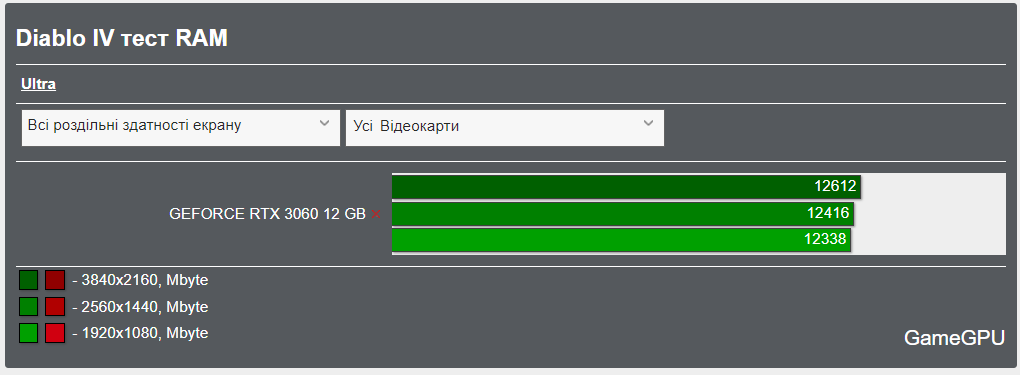Click the 12416 green bar

click(623, 213)
